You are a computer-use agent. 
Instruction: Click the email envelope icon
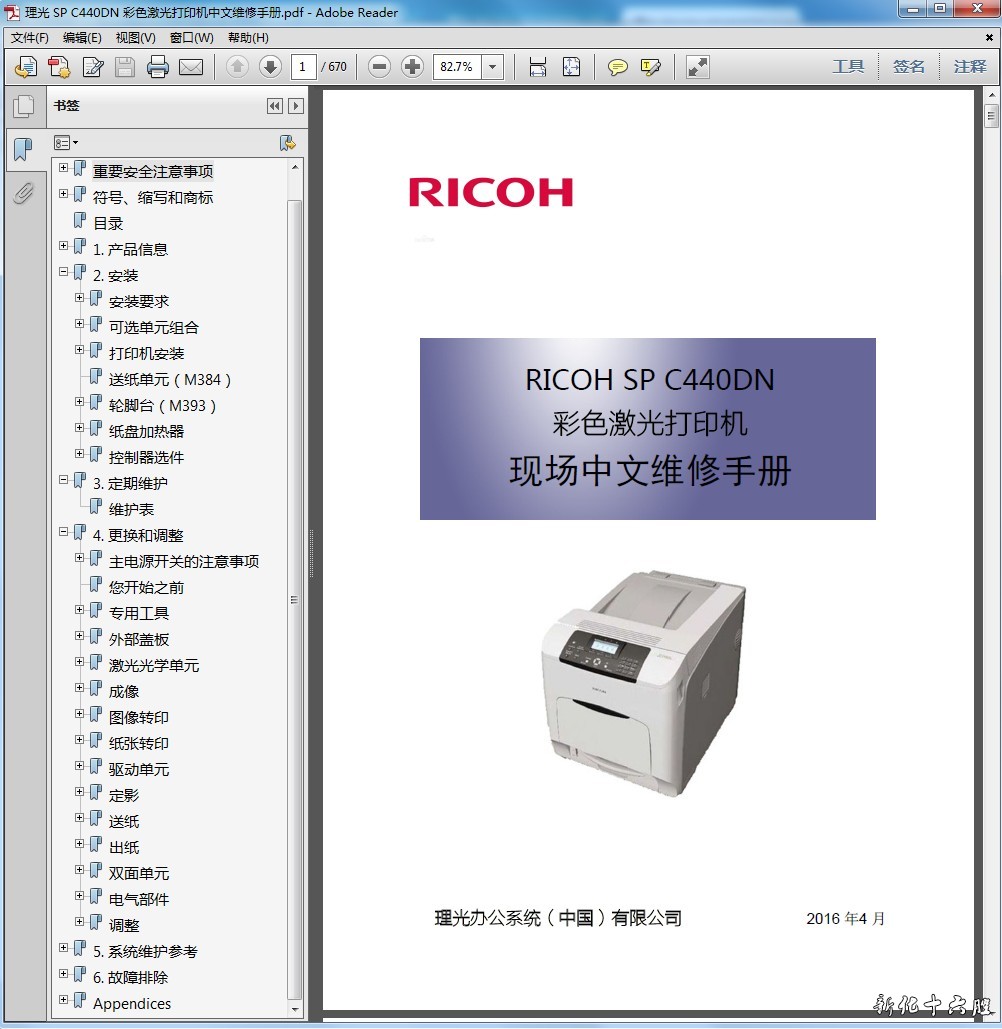[190, 67]
